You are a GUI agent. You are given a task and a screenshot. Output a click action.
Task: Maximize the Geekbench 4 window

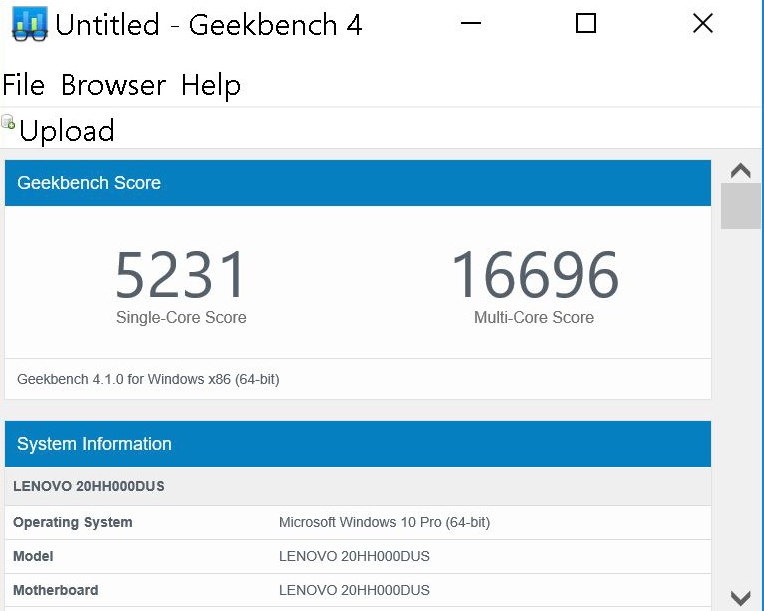[x=586, y=24]
